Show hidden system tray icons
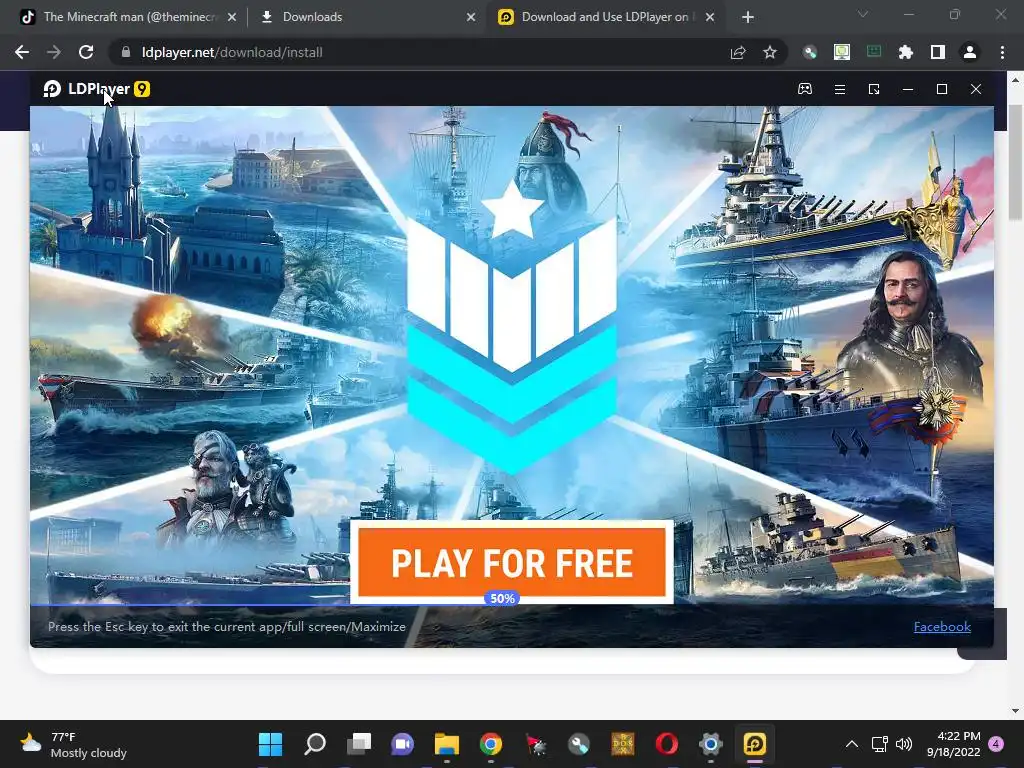 coord(852,744)
